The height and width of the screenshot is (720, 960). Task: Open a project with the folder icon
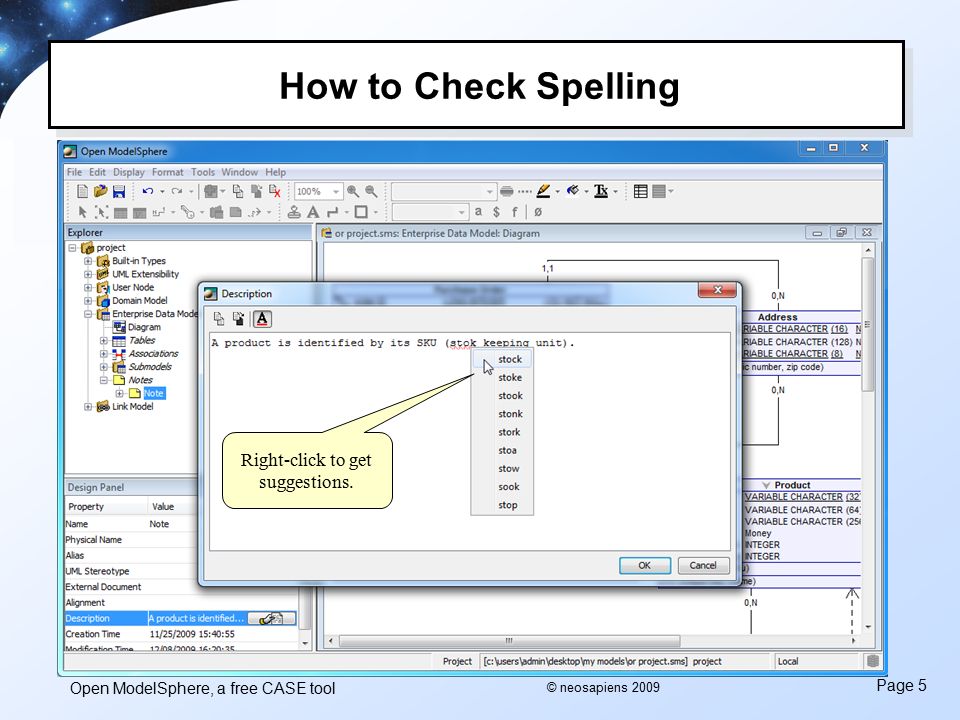click(x=100, y=192)
